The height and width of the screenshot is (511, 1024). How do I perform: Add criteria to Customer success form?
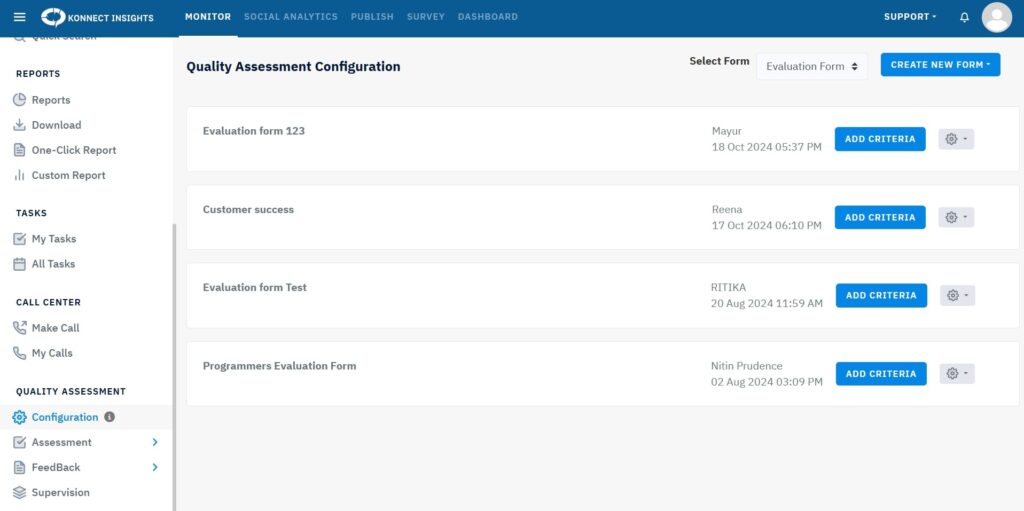[x=880, y=218]
